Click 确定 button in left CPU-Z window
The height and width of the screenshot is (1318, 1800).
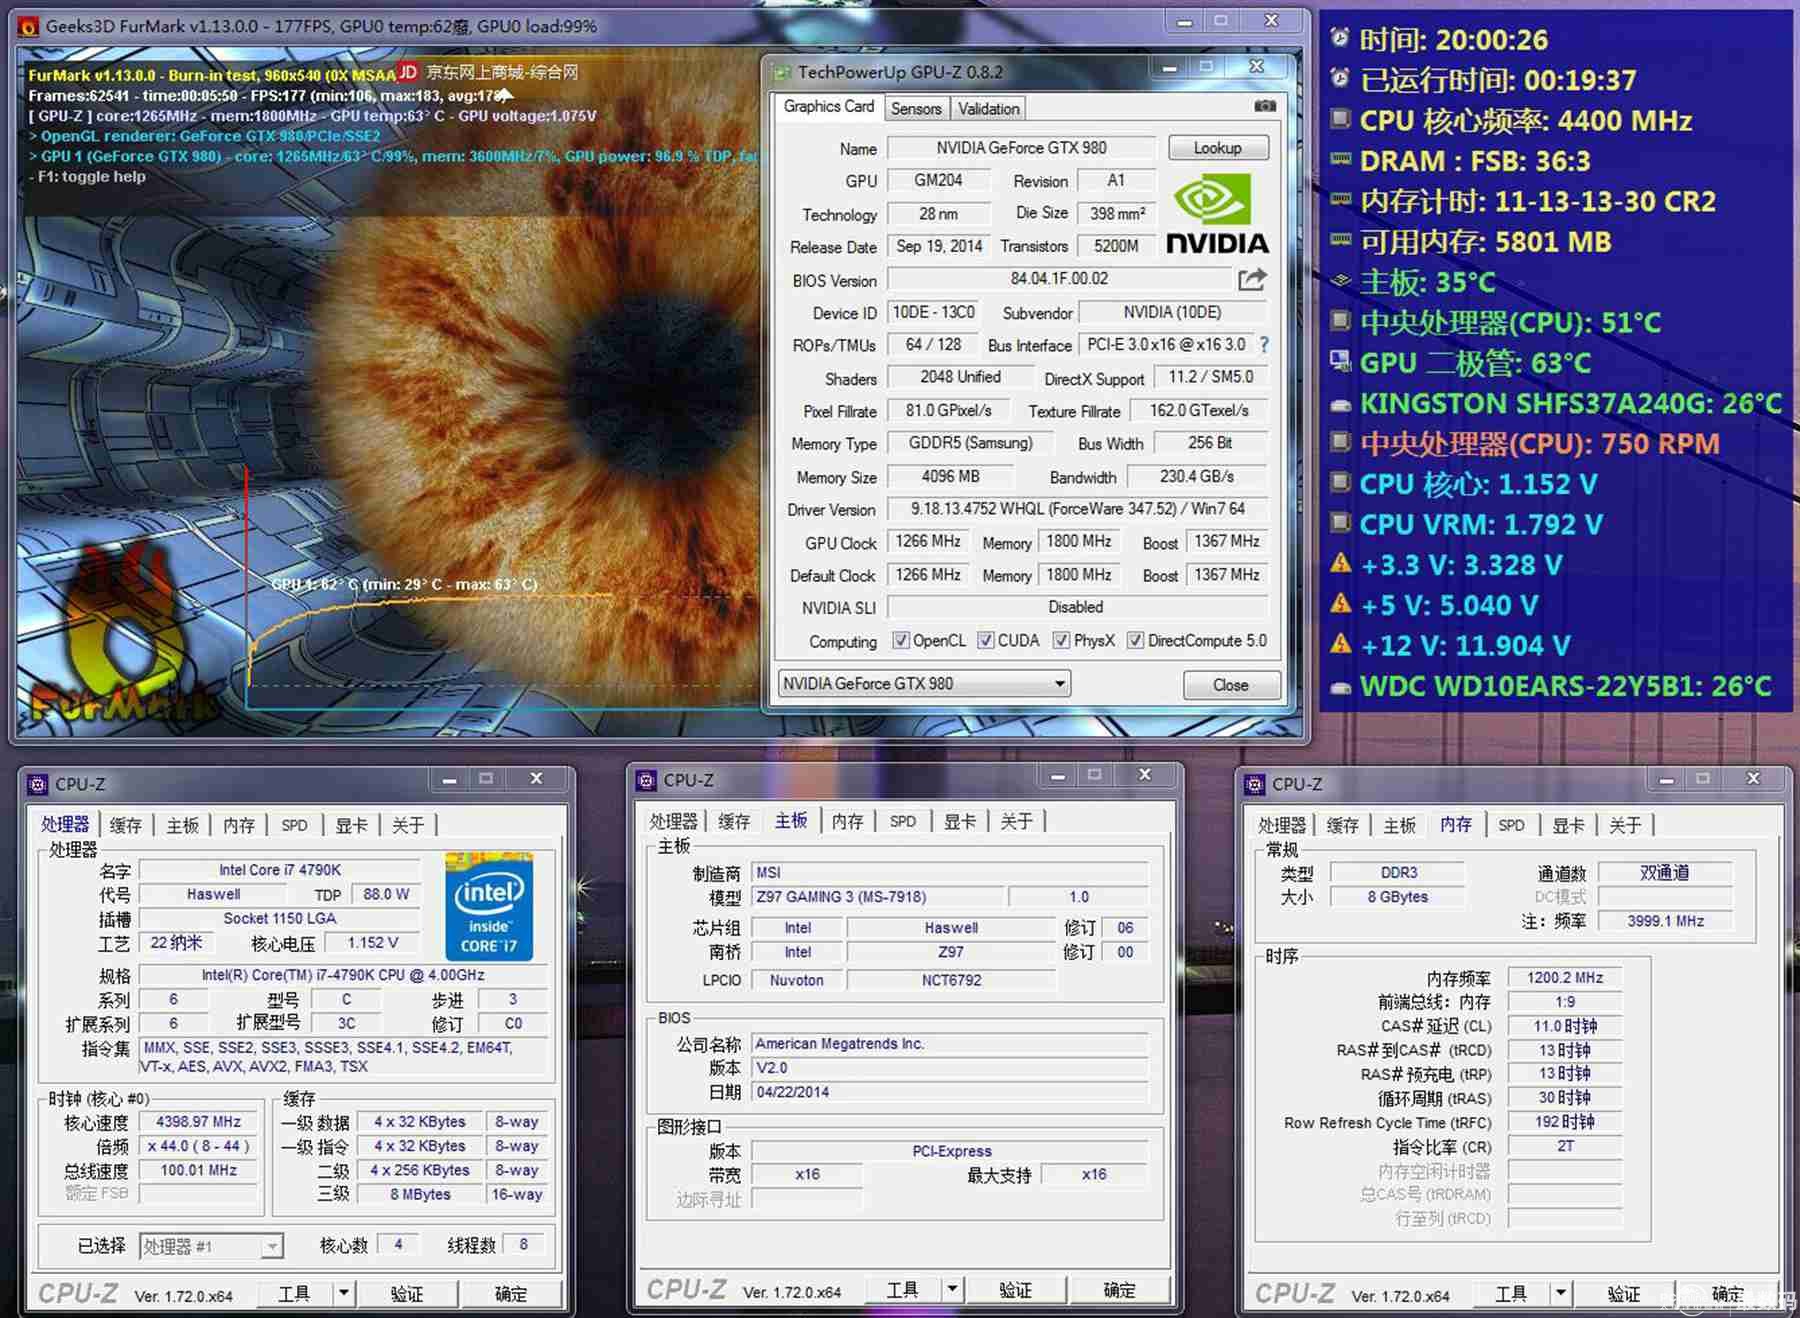point(511,1293)
